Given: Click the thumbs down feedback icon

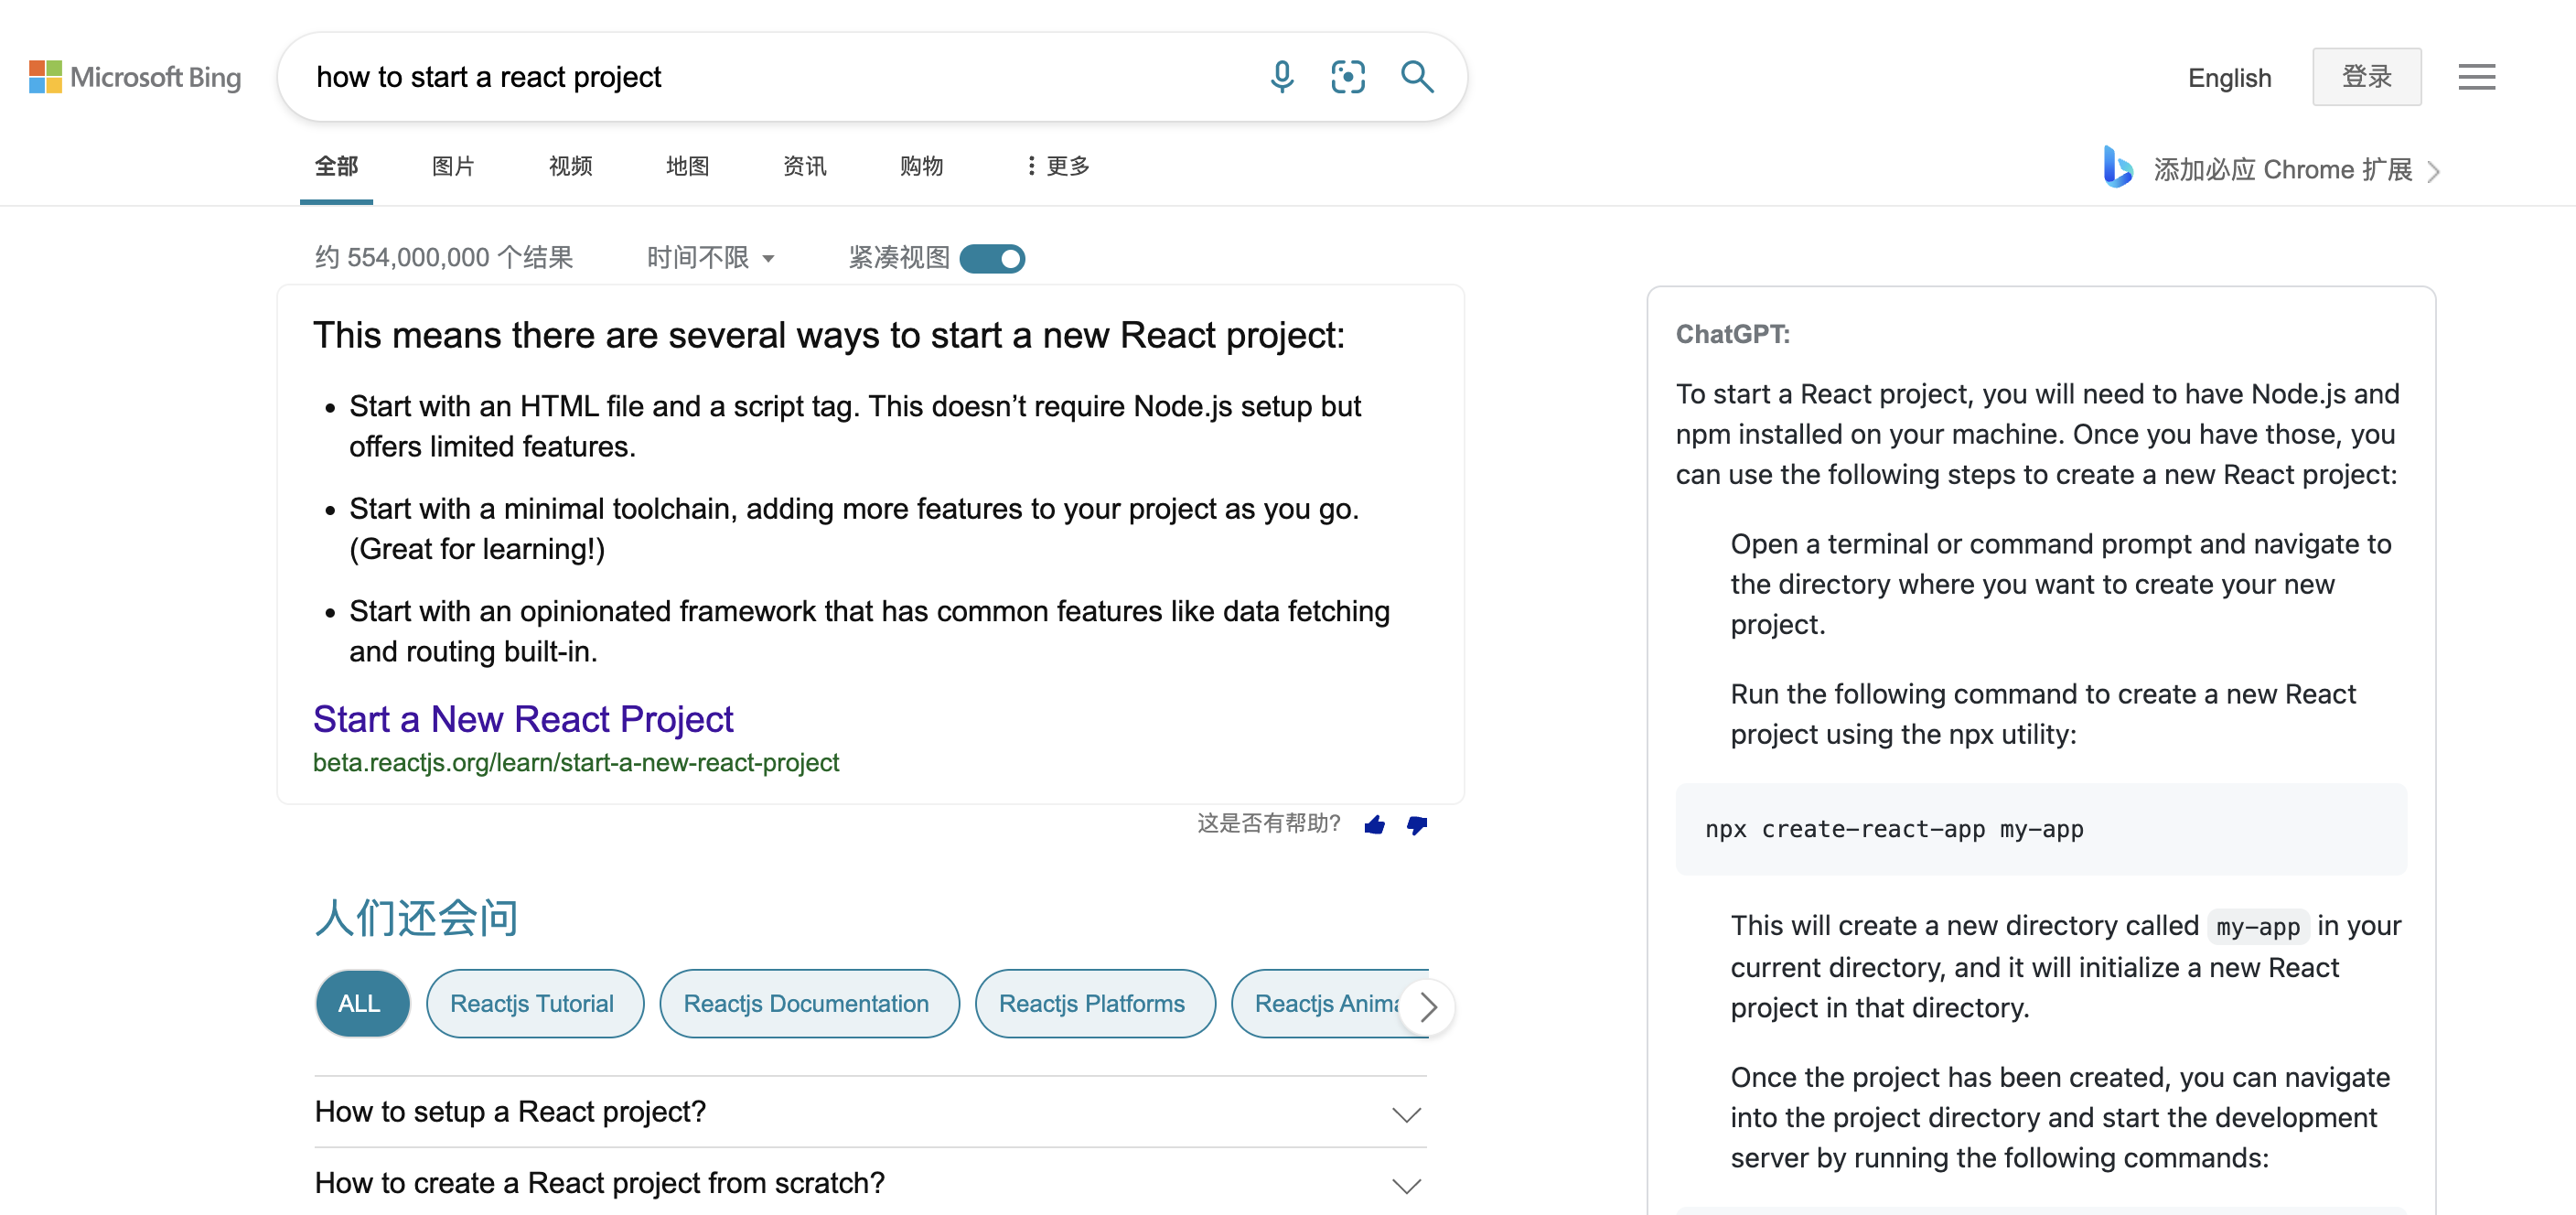Looking at the screenshot, I should tap(1416, 824).
